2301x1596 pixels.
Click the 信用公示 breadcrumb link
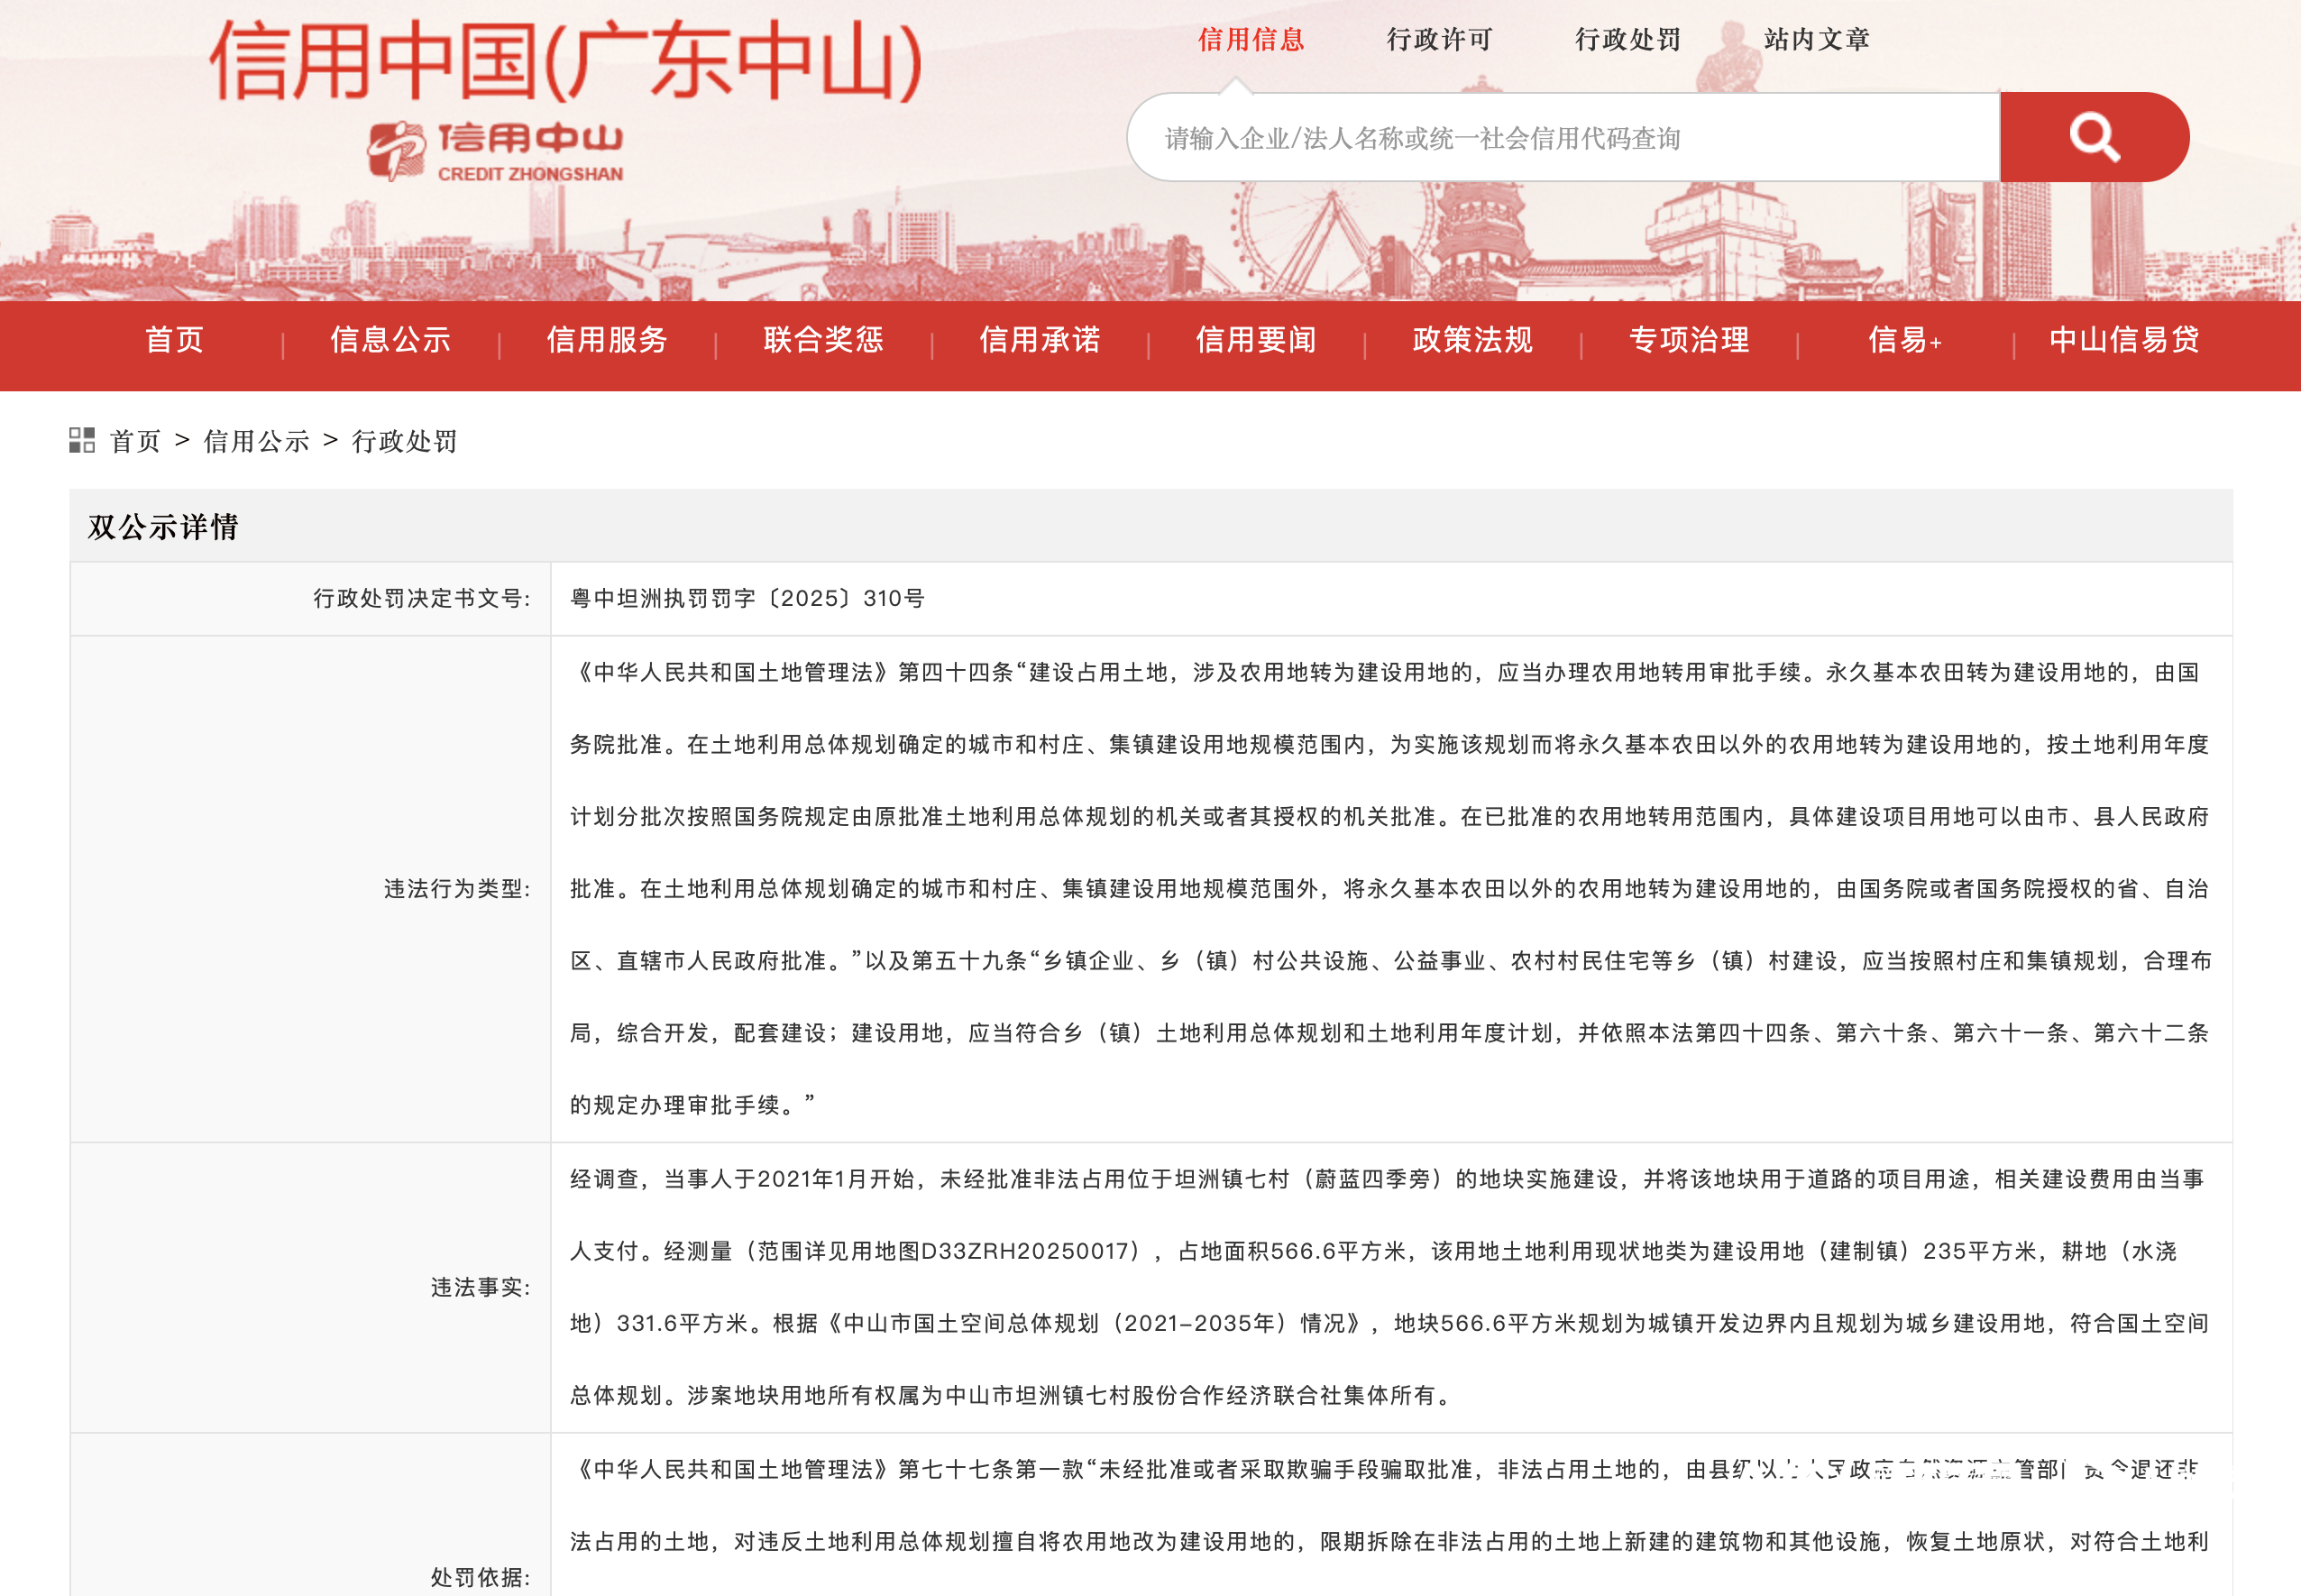click(256, 441)
